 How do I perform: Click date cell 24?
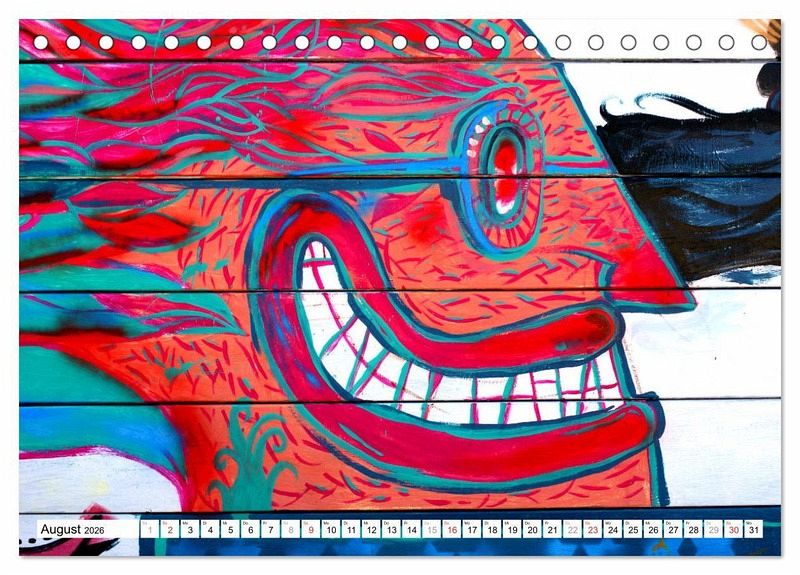[613, 529]
